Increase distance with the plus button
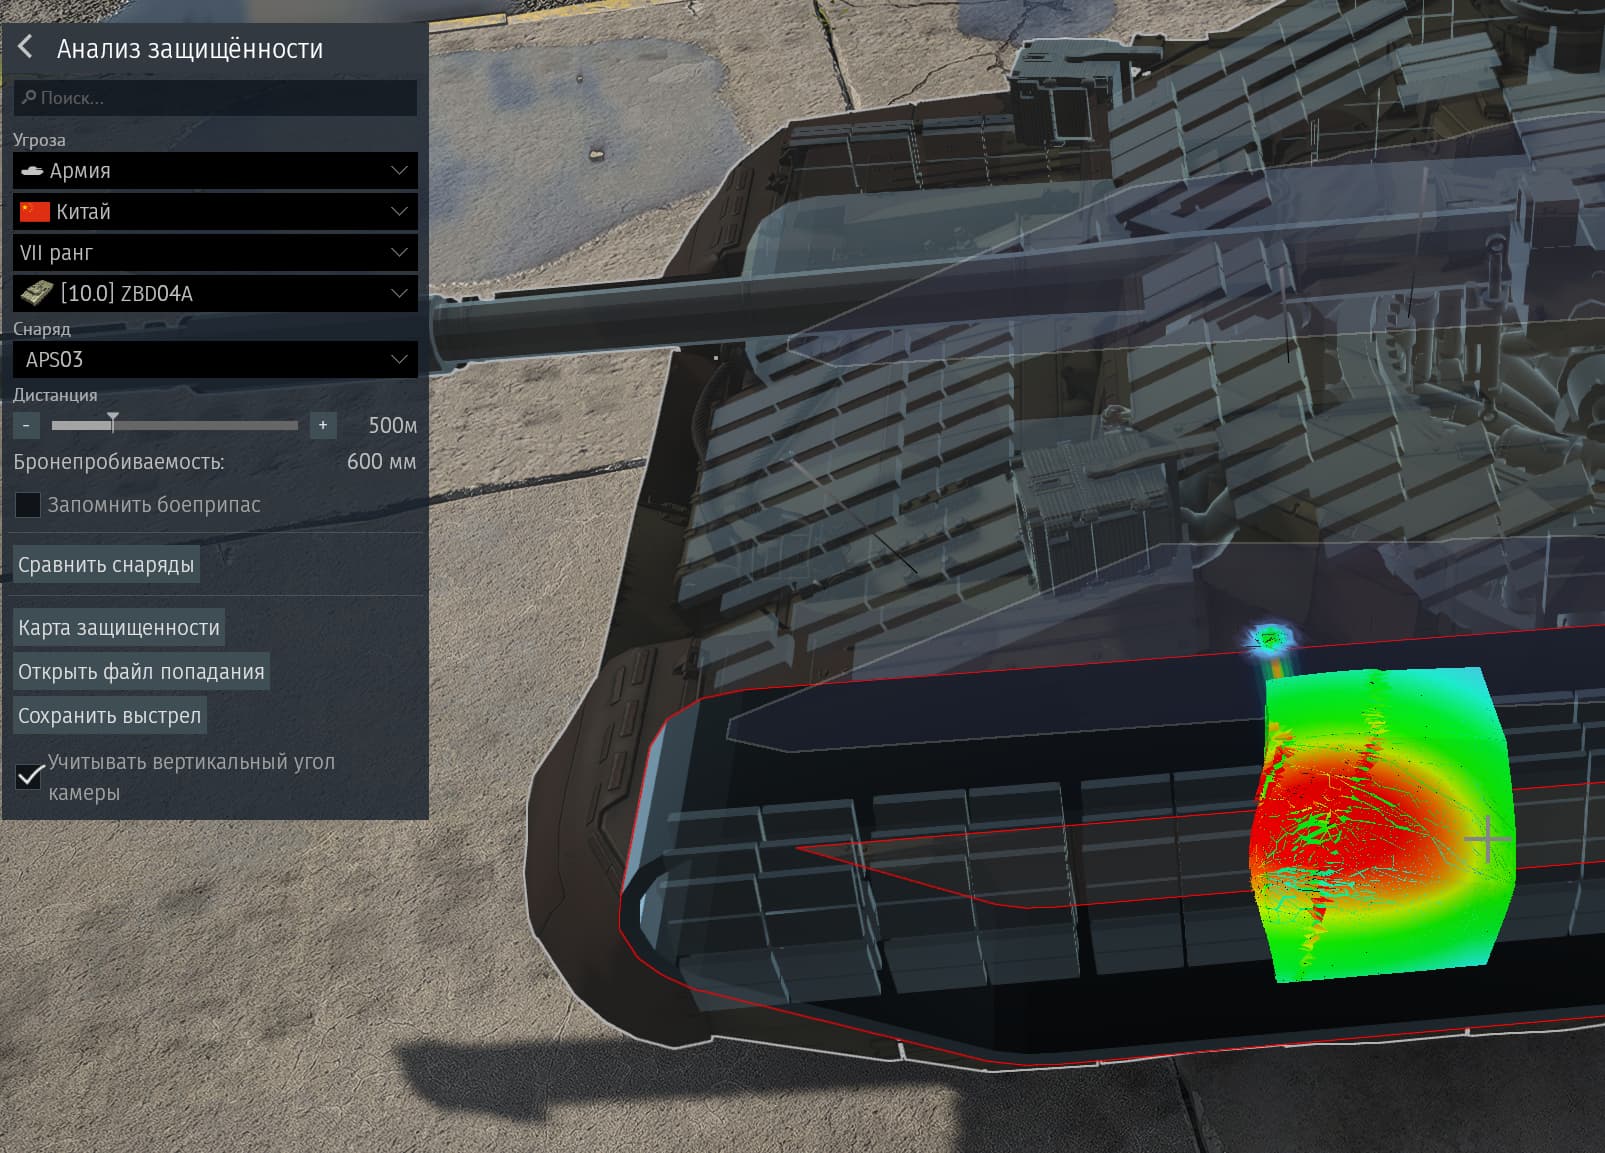This screenshot has width=1605, height=1153. [x=323, y=425]
